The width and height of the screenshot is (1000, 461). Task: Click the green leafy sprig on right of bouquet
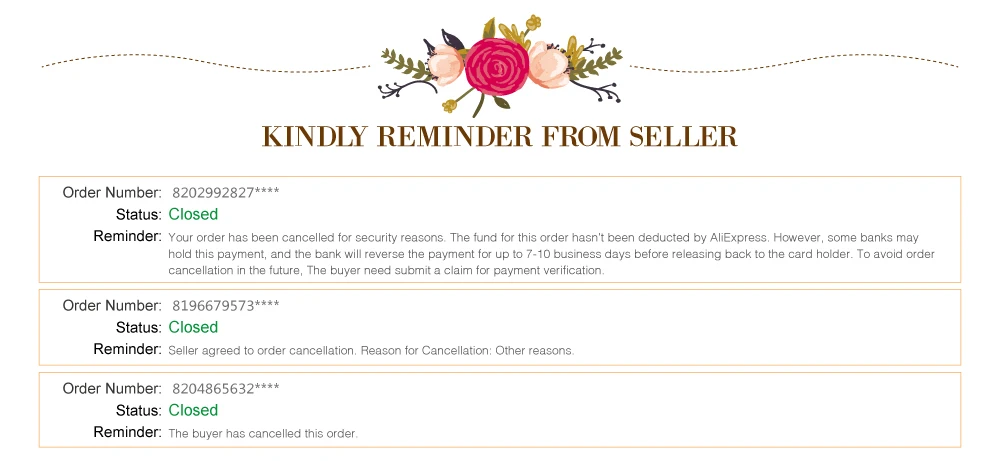tap(598, 64)
